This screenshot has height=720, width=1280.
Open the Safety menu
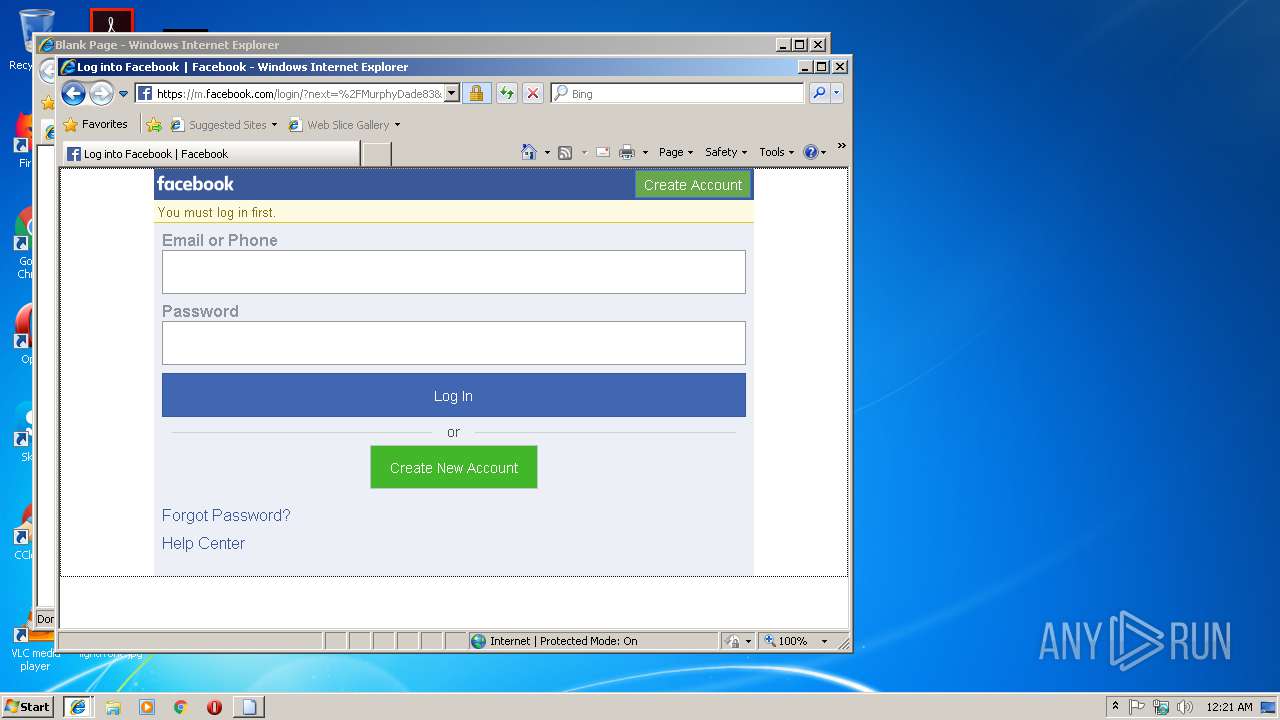tap(726, 152)
